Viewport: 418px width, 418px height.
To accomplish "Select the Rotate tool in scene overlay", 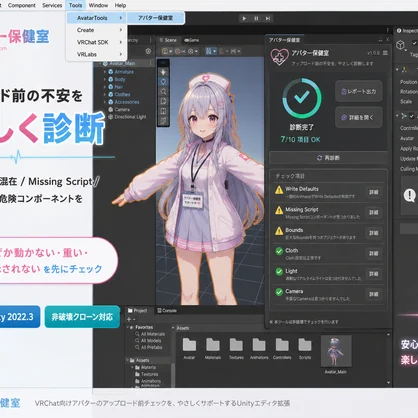I will tap(163, 82).
